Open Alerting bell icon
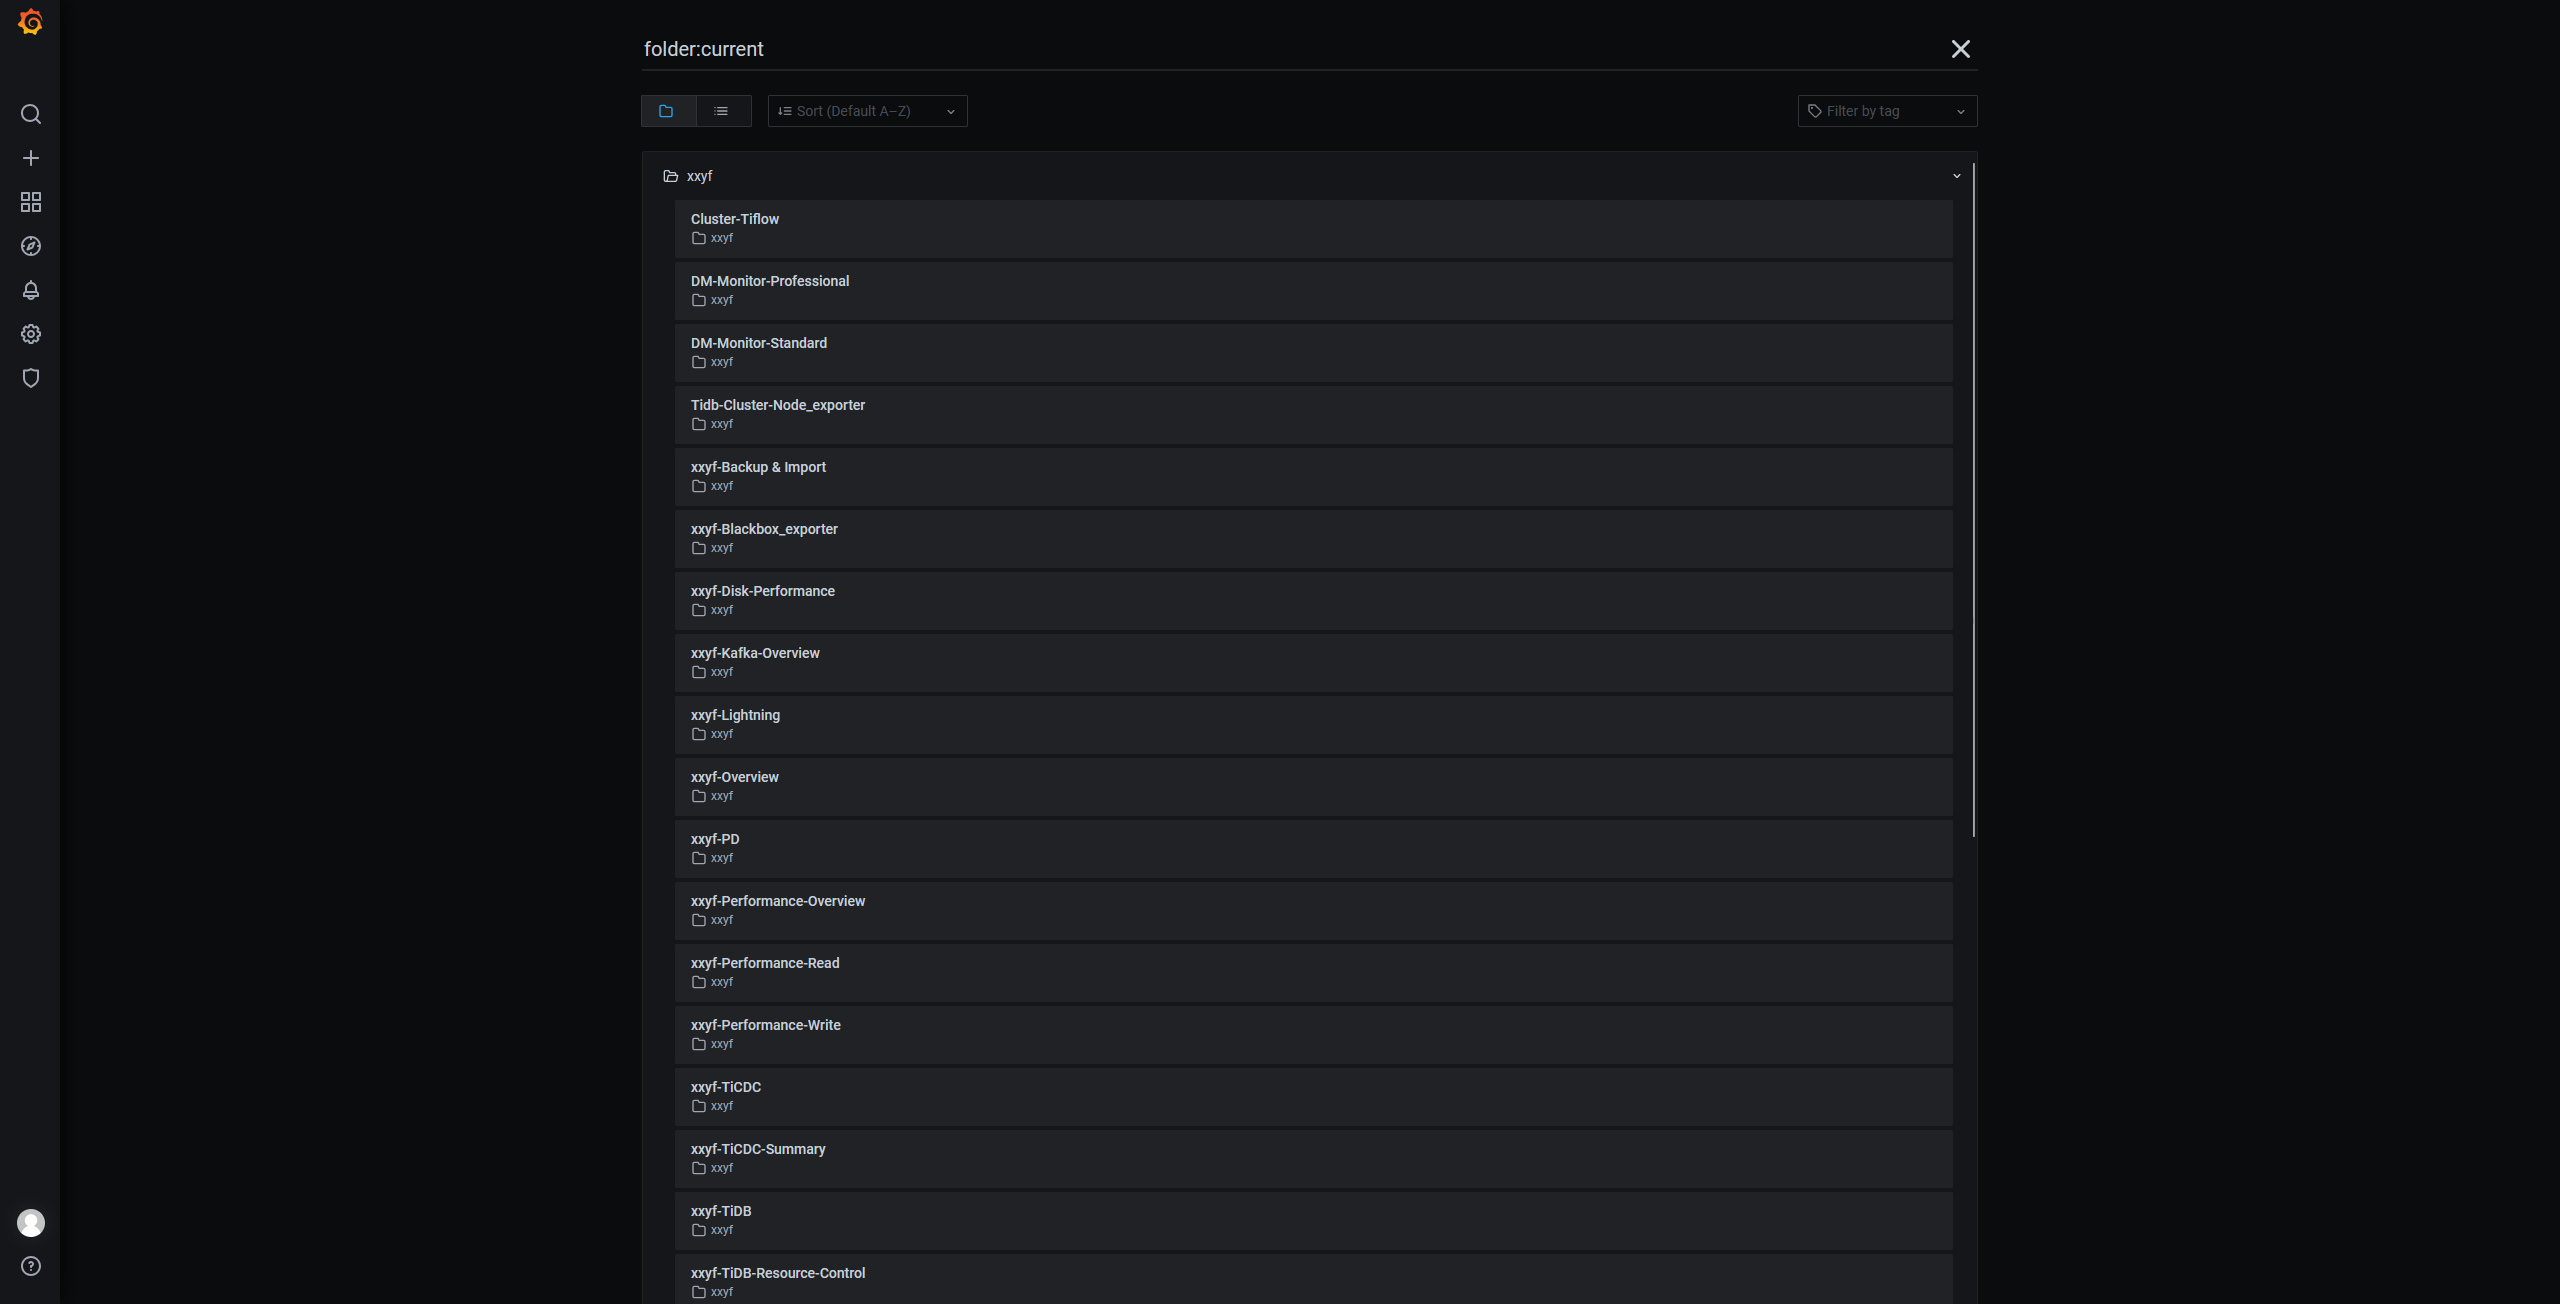 point(31,290)
